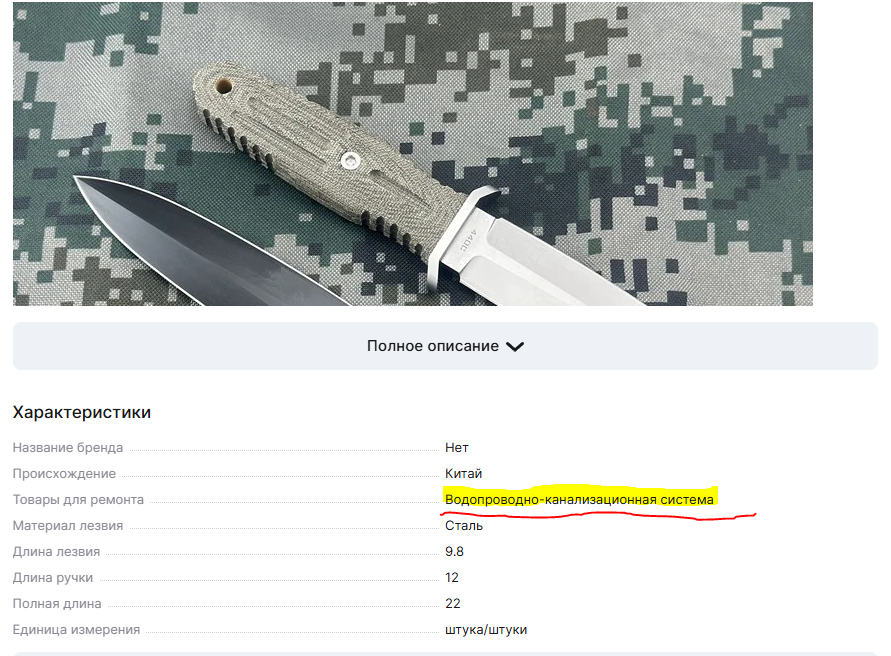The height and width of the screenshot is (656, 891).
Task: Click the Материал лезвия label
Action: tap(68, 526)
